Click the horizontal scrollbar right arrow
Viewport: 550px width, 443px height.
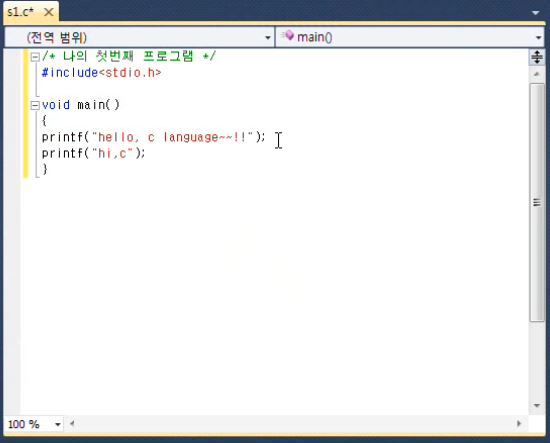tap(519, 423)
